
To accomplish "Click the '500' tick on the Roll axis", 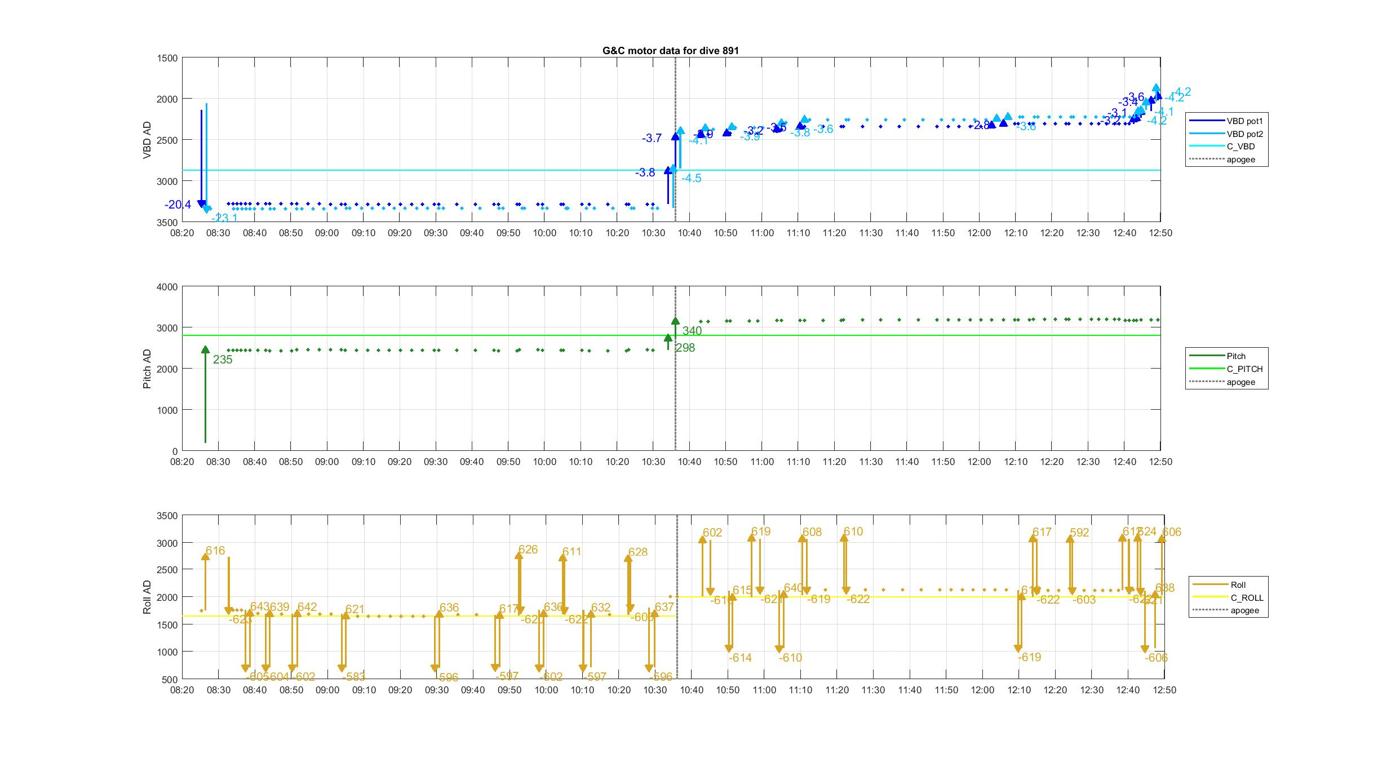I will 169,679.
